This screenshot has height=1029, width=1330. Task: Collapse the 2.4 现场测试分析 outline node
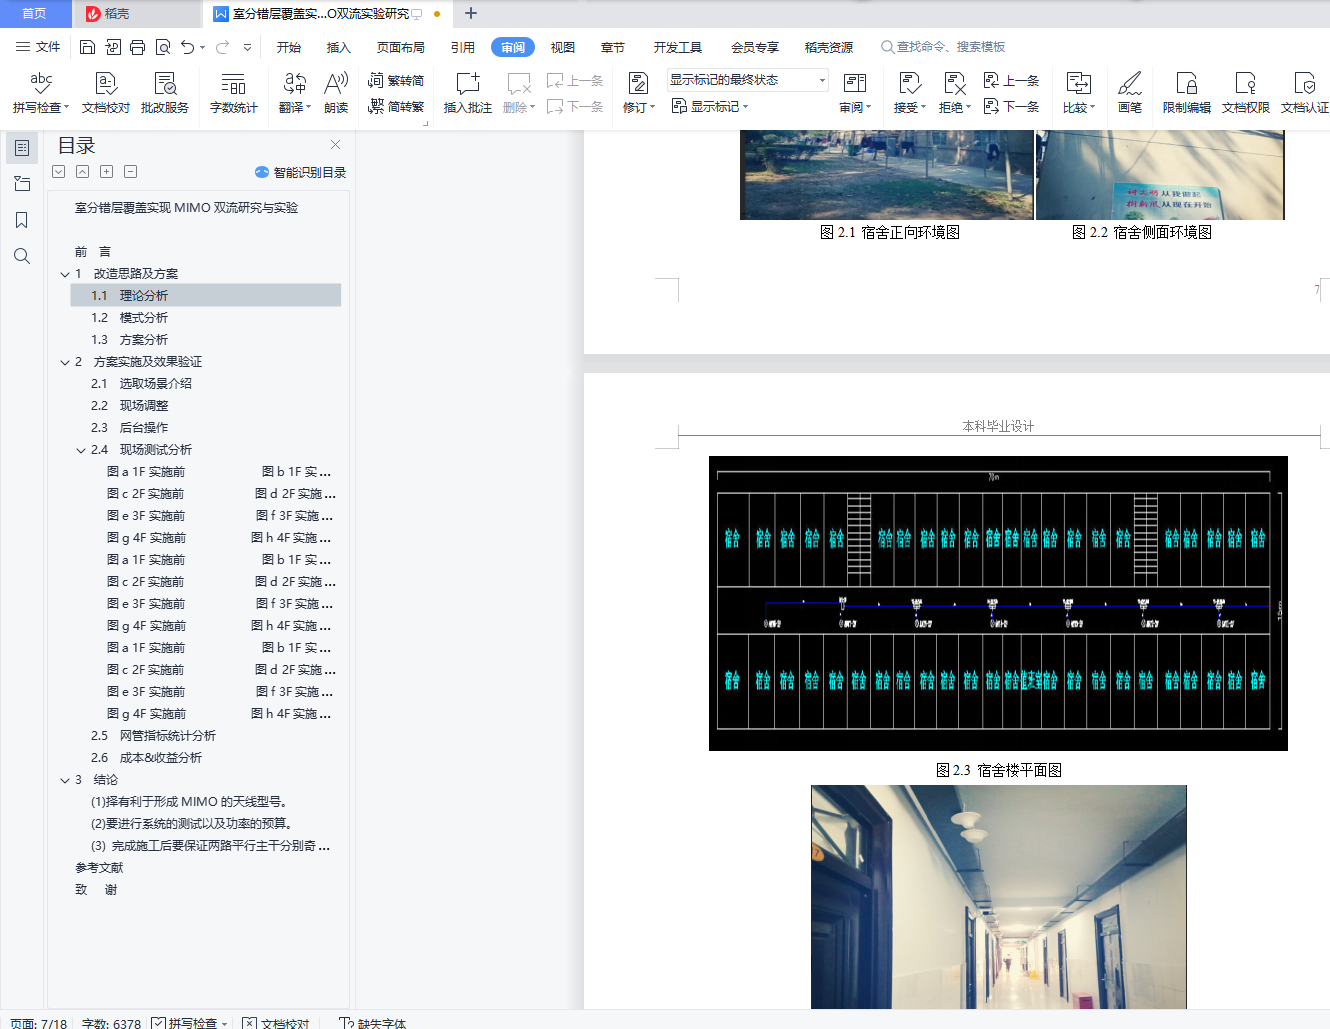coord(81,450)
